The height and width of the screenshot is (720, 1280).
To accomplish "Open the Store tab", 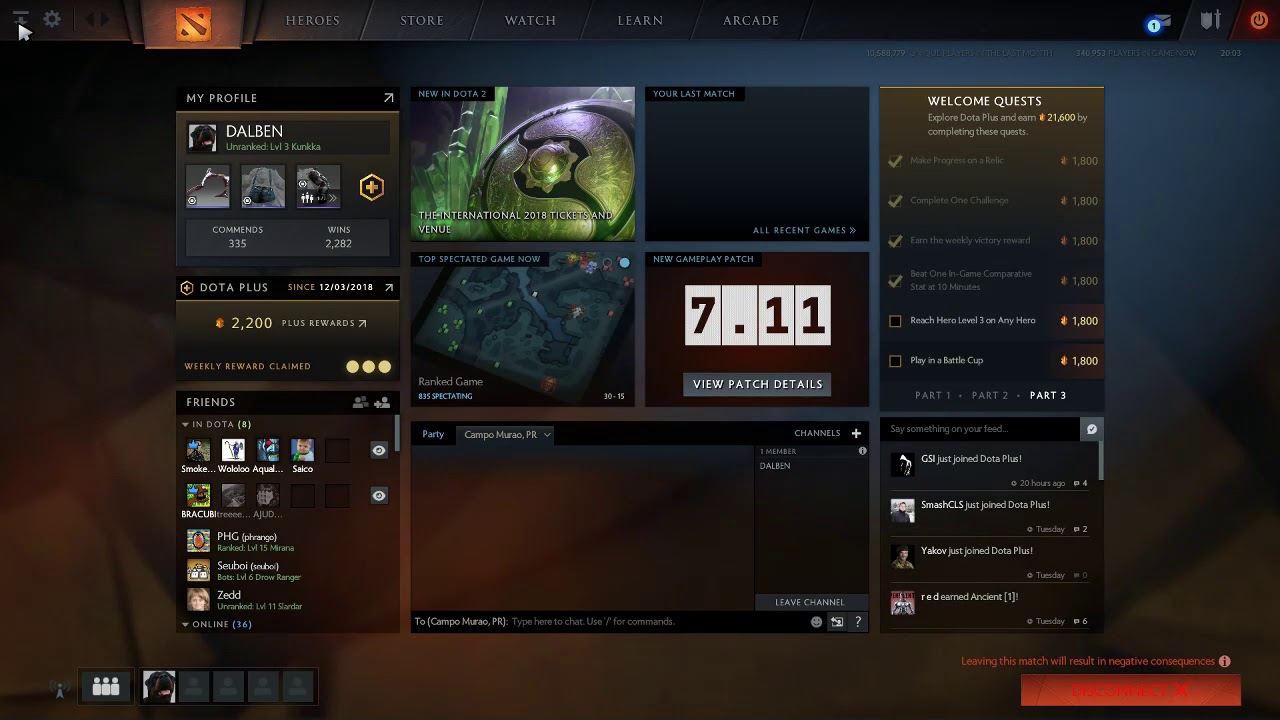I will (x=422, y=20).
